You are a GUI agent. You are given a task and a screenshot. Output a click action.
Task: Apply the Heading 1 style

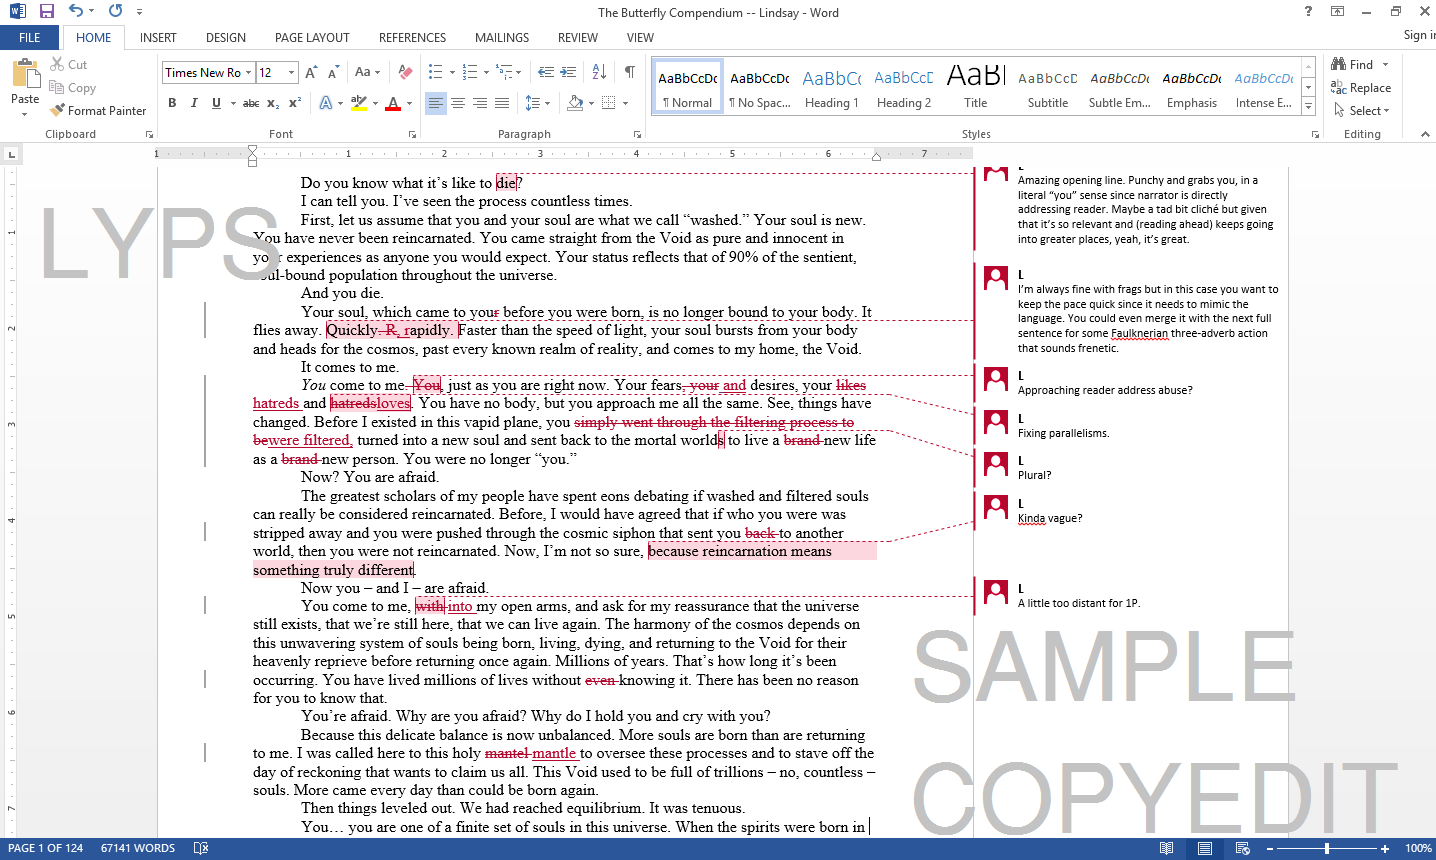tap(831, 87)
